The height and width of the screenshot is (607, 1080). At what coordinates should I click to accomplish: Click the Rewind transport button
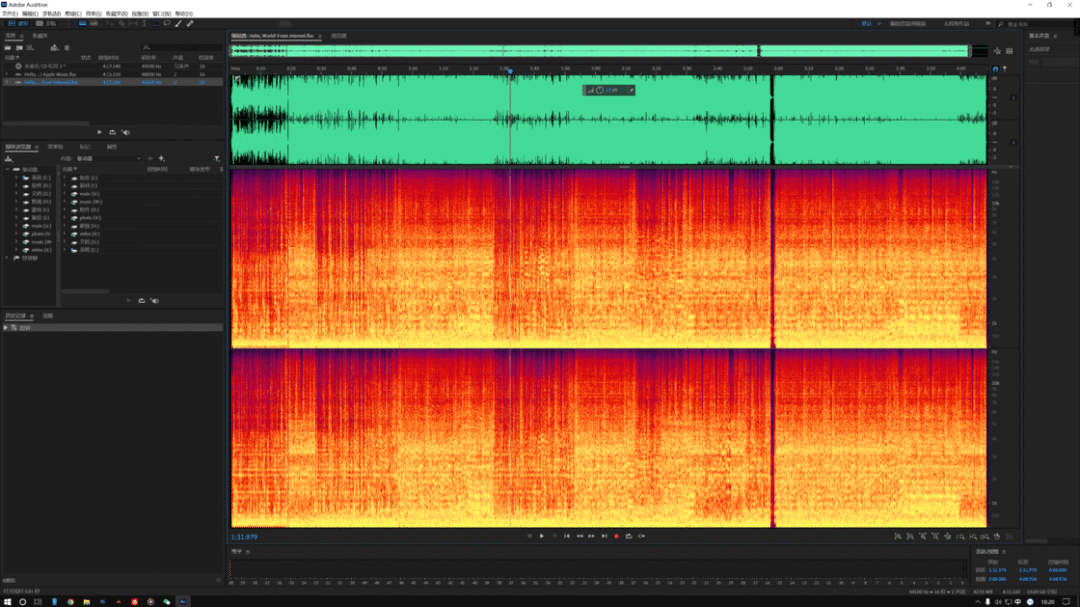pyautogui.click(x=579, y=536)
